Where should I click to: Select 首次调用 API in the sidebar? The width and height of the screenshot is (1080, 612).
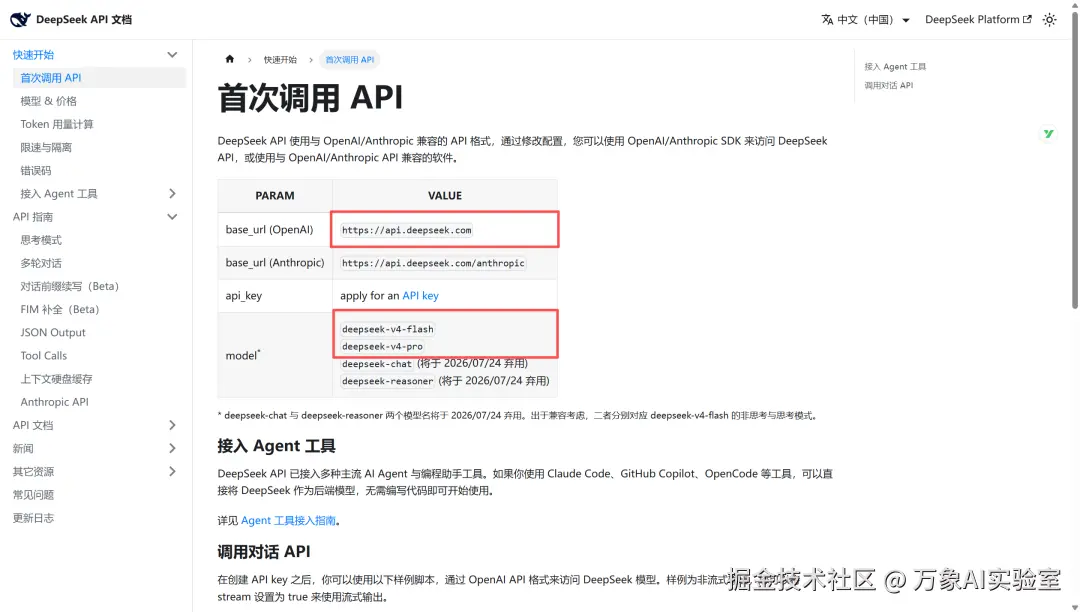click(x=99, y=78)
